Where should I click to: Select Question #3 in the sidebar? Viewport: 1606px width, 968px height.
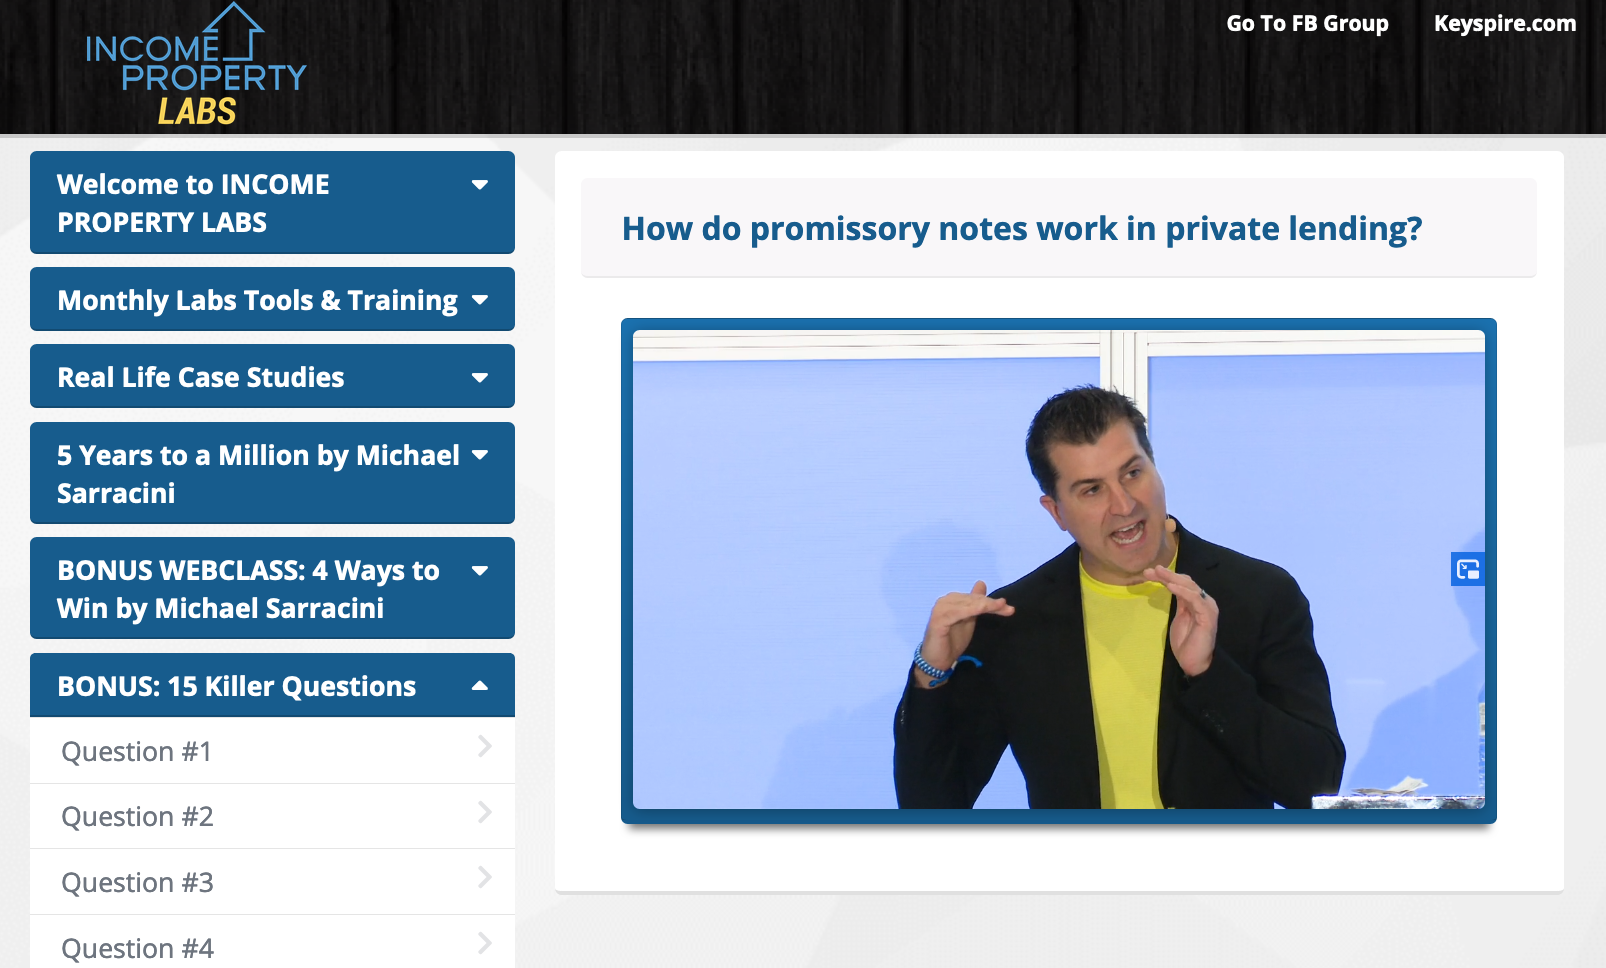(138, 883)
